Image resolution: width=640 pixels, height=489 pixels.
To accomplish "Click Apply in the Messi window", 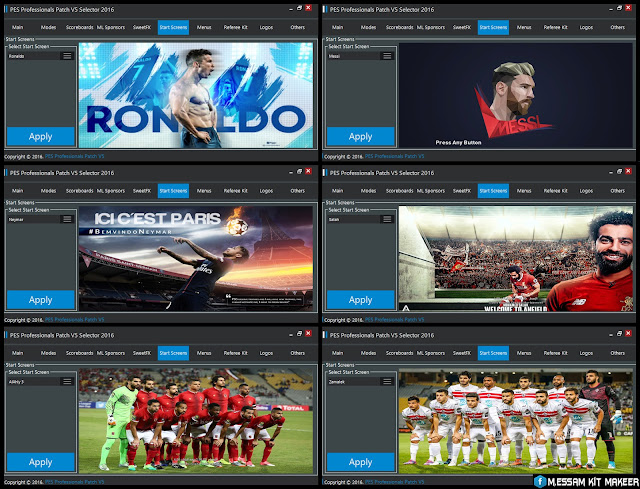I will [360, 136].
